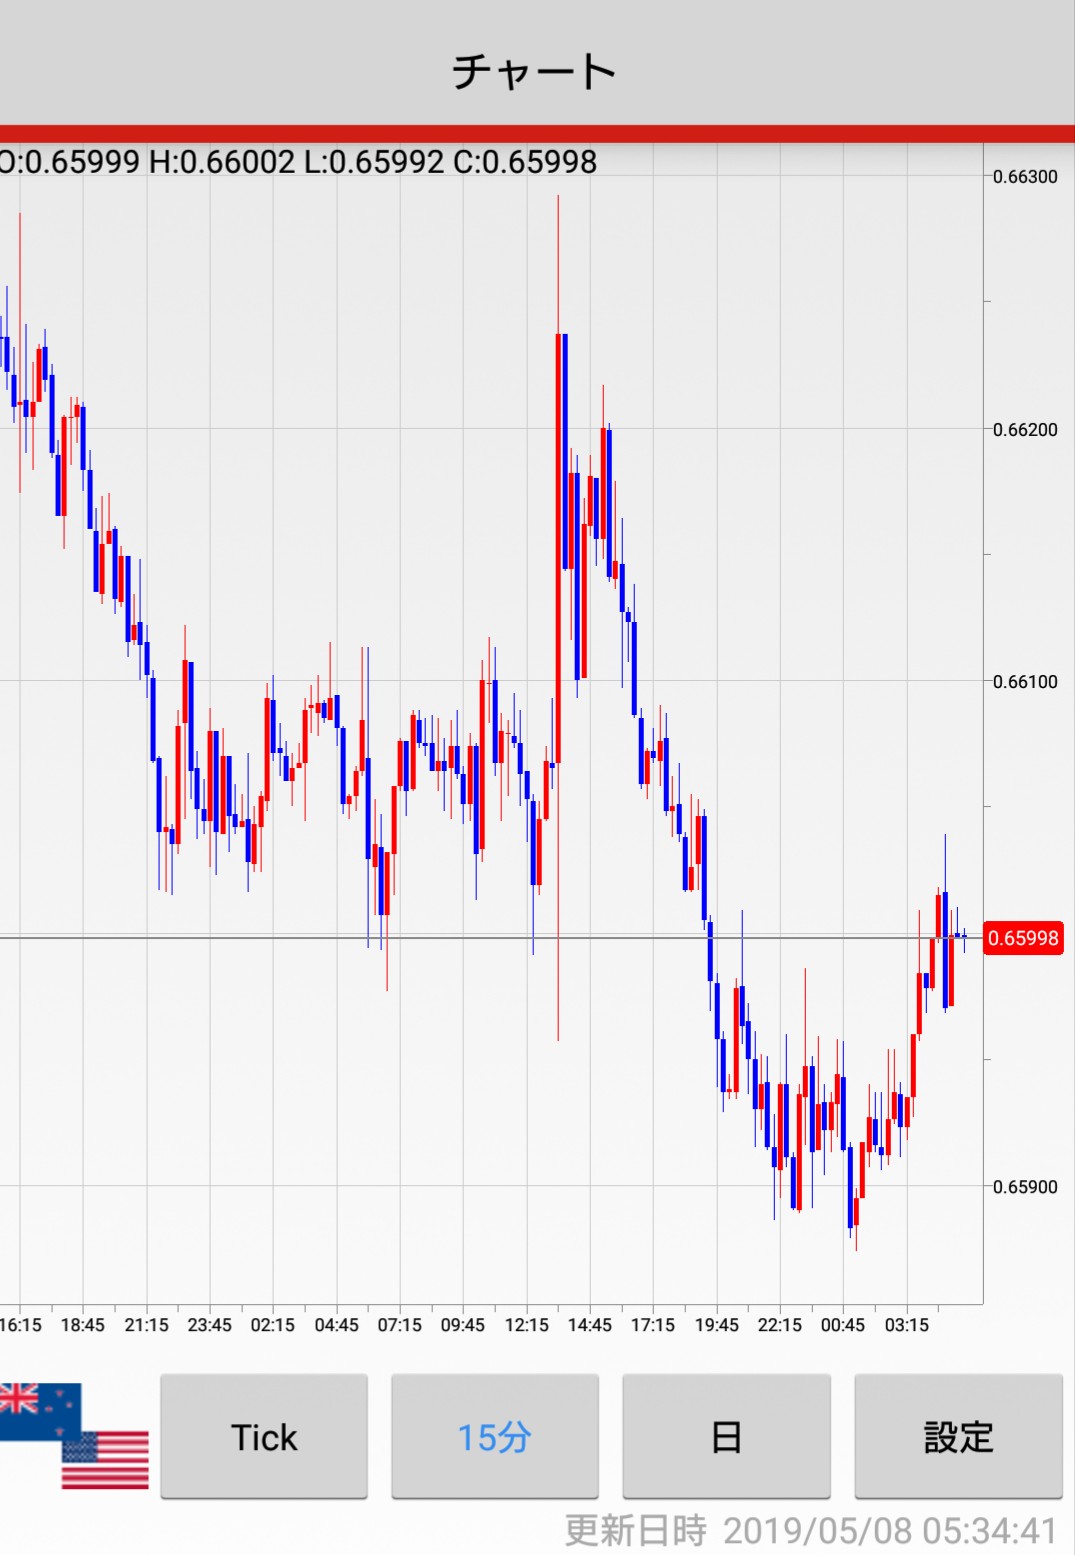Click the 0.66100 price axis label
Viewport: 1075px width, 1555px height.
1025,682
